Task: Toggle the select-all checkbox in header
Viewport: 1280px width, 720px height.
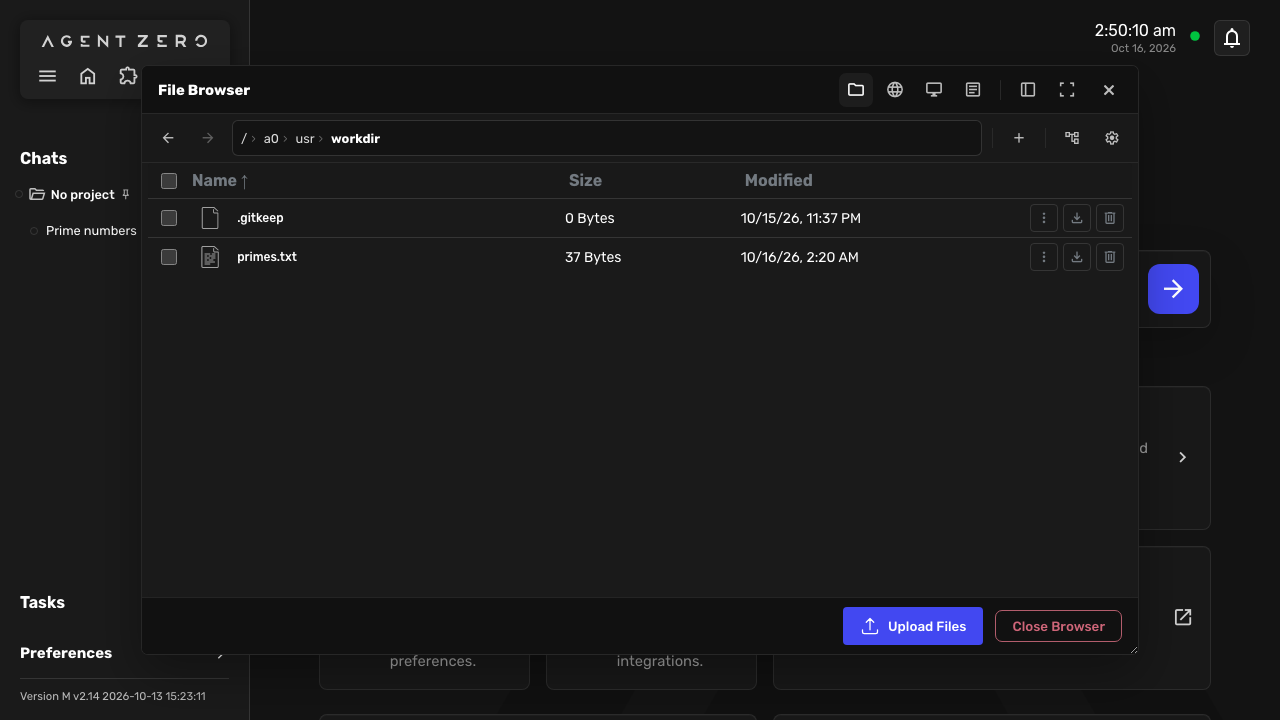Action: pyautogui.click(x=169, y=181)
